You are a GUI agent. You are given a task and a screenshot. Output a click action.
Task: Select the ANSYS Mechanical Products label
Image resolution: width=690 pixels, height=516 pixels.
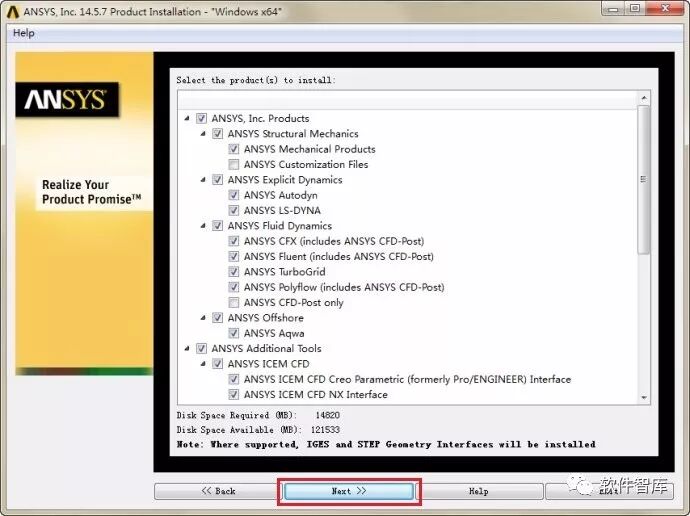point(310,149)
